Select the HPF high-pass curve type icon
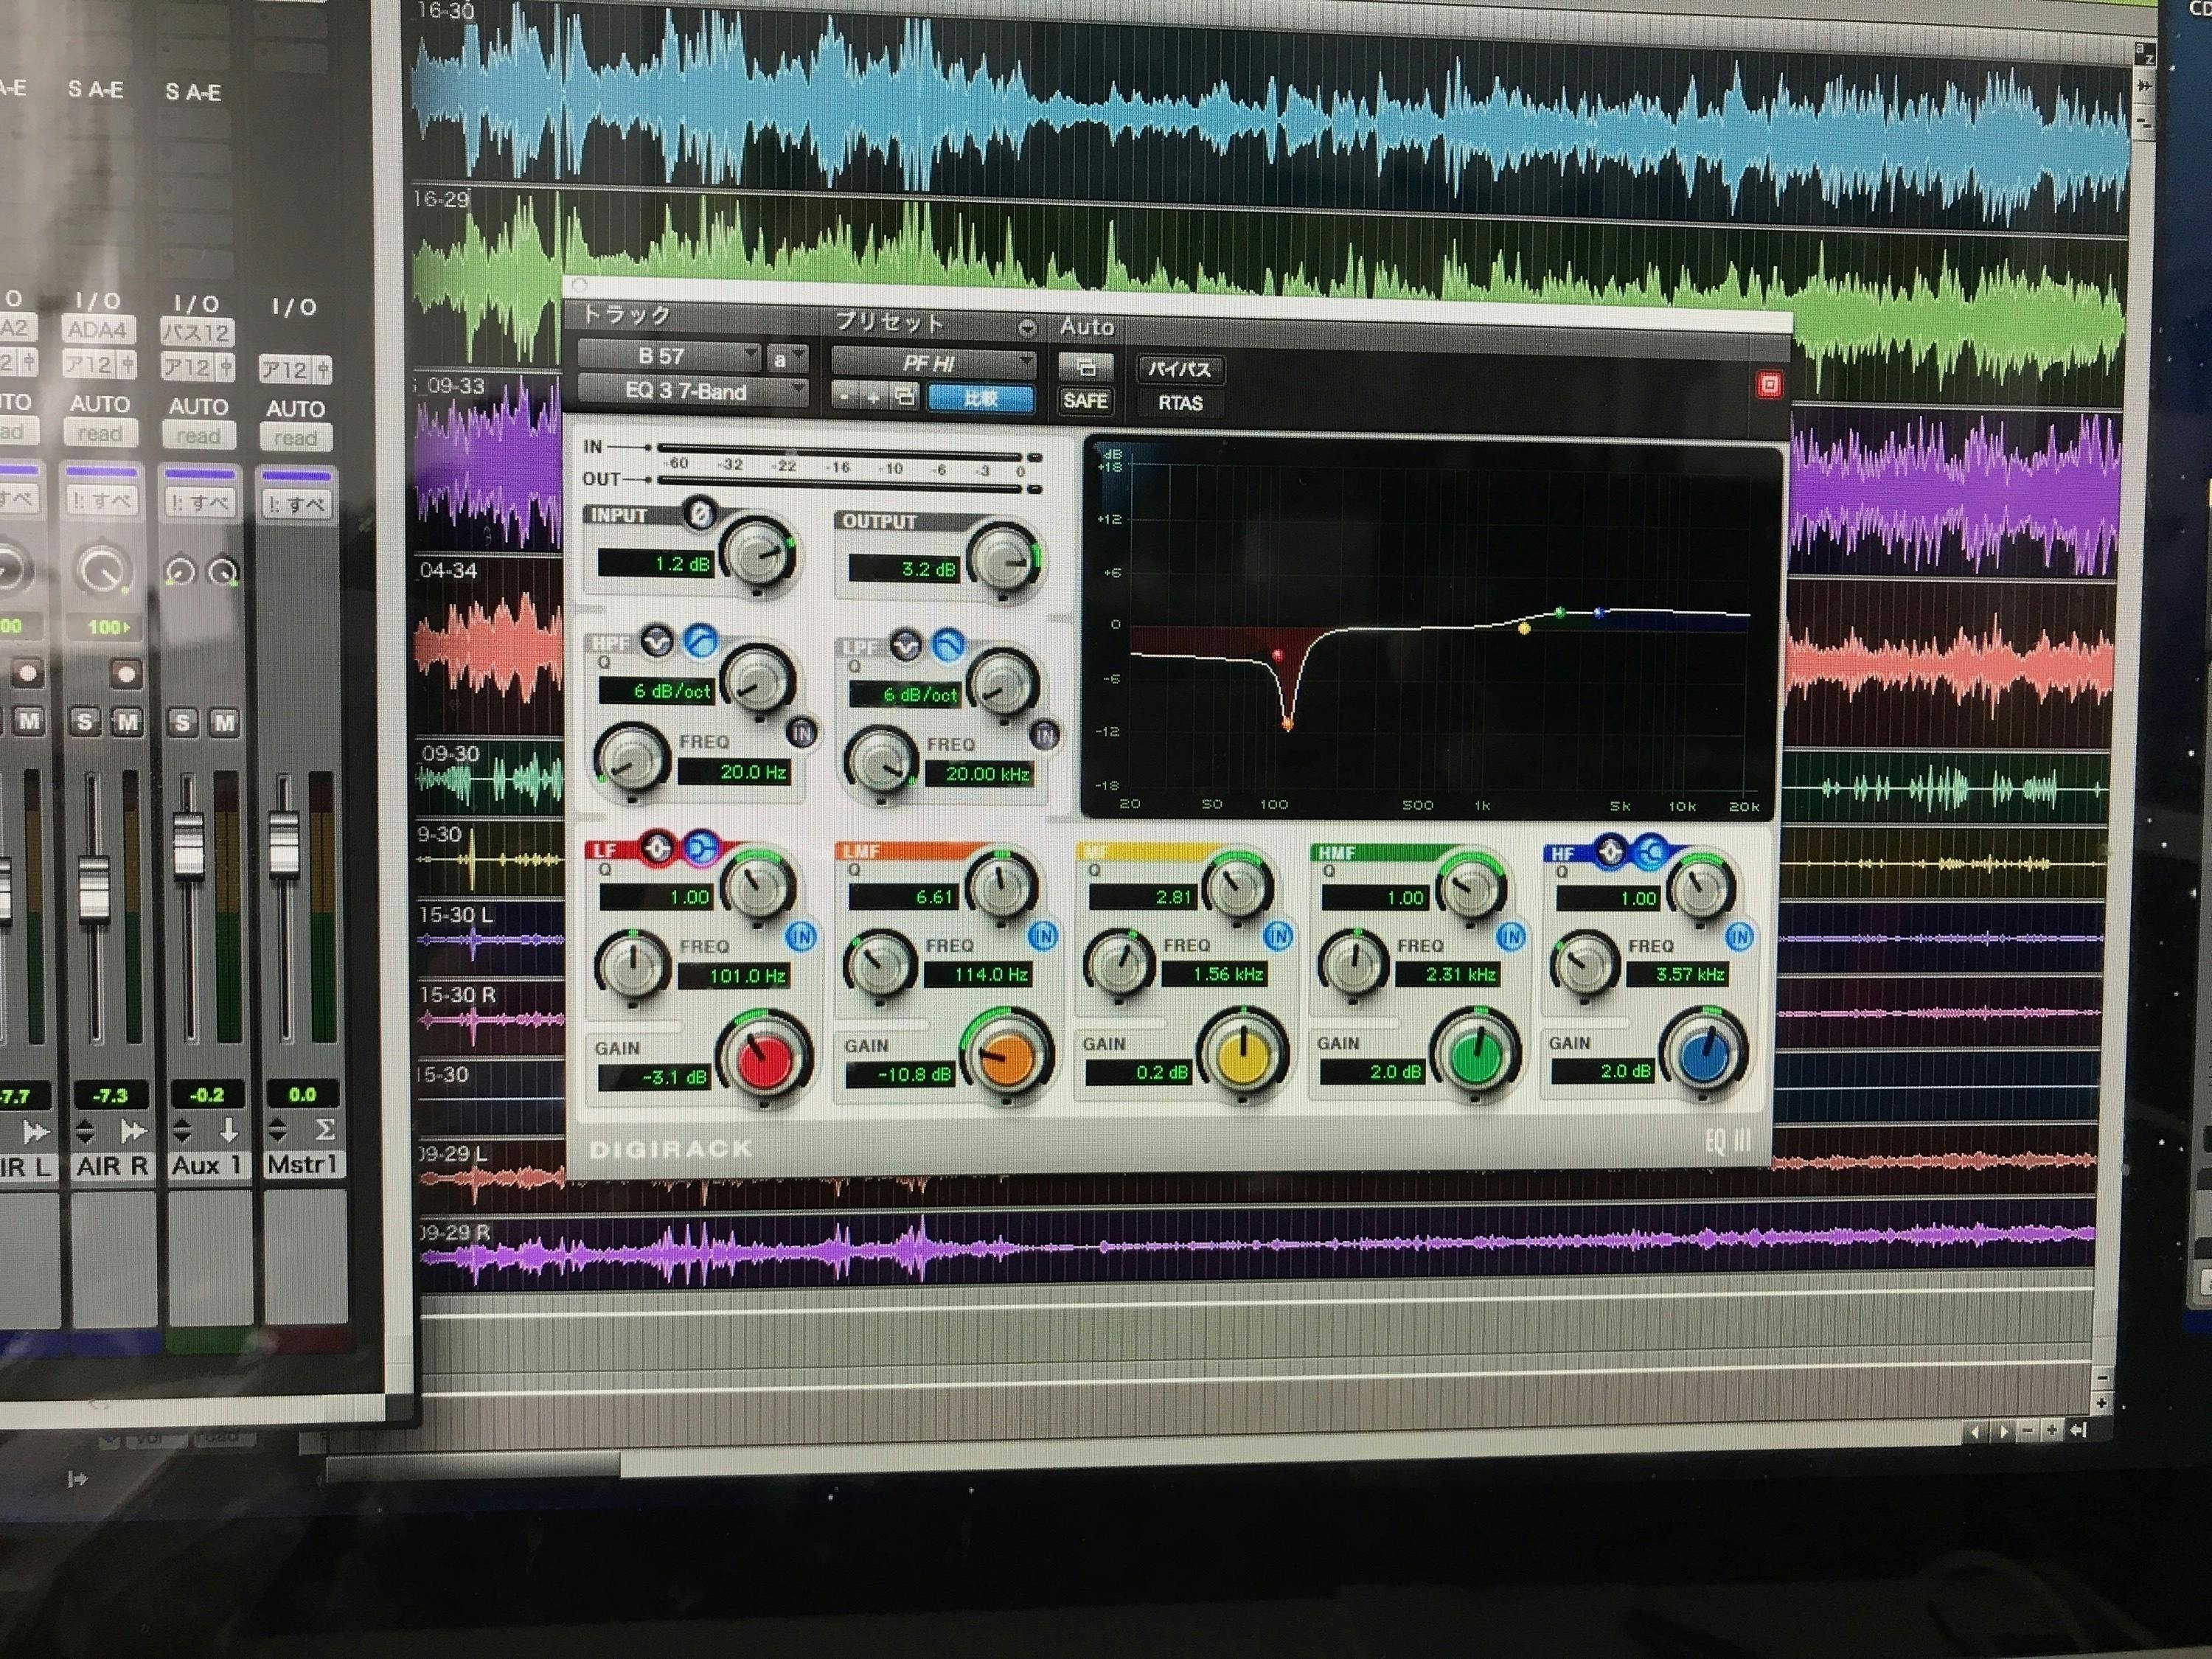This screenshot has height=1659, width=2212. (701, 641)
